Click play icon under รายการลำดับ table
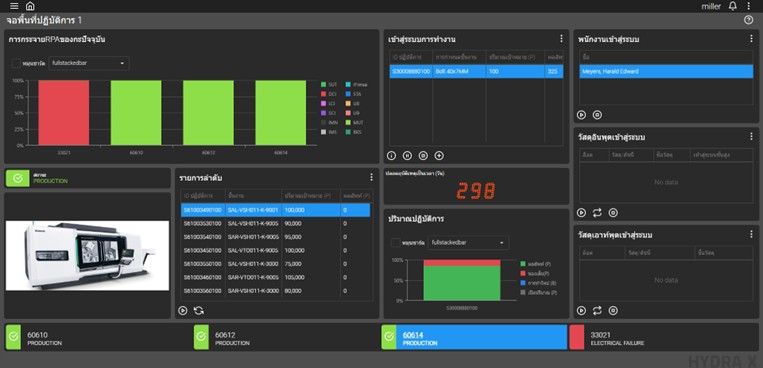This screenshot has width=763, height=368. [x=182, y=311]
